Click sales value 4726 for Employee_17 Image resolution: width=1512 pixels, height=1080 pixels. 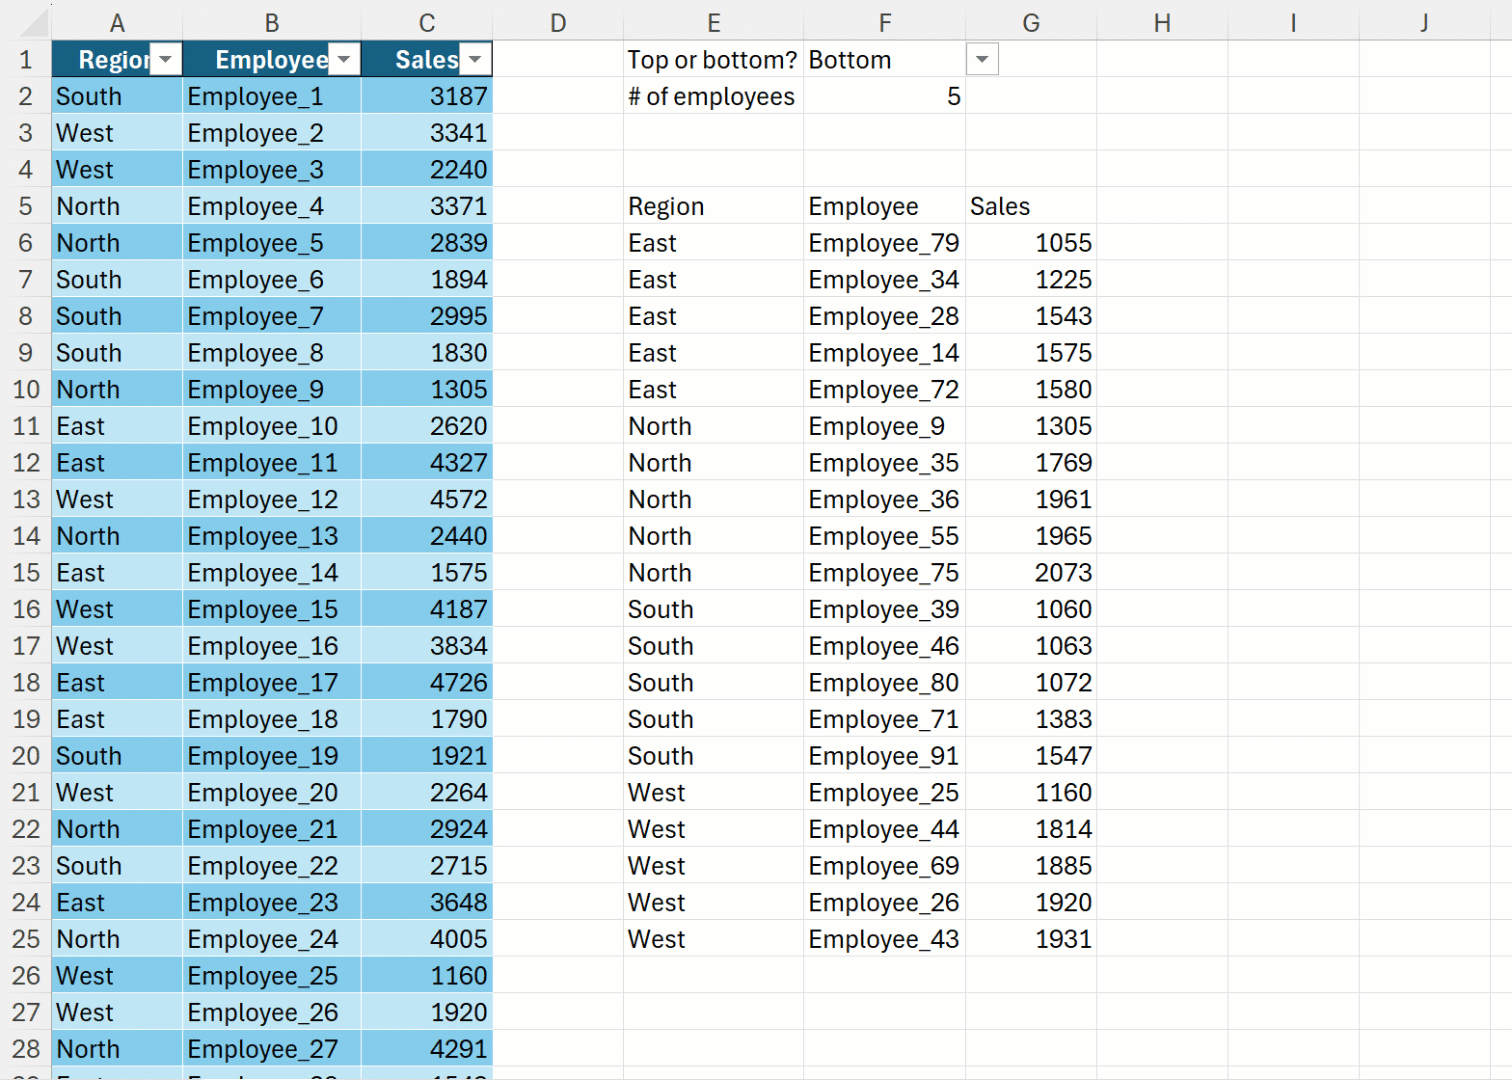(427, 683)
